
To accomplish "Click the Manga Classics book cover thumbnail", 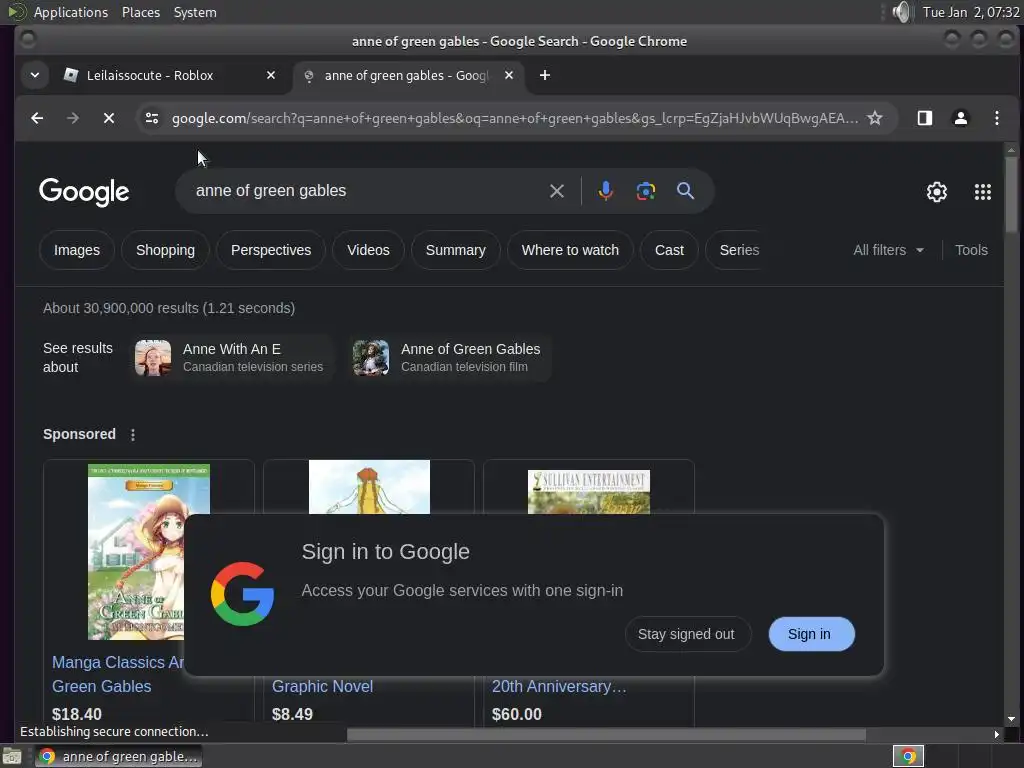I will tap(136, 552).
